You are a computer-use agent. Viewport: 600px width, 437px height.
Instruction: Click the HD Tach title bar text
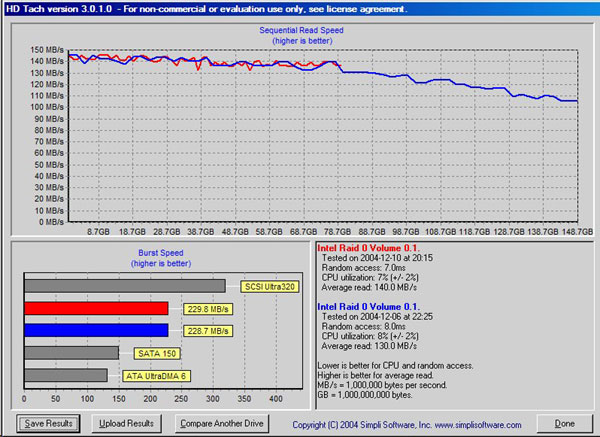pyautogui.click(x=206, y=9)
